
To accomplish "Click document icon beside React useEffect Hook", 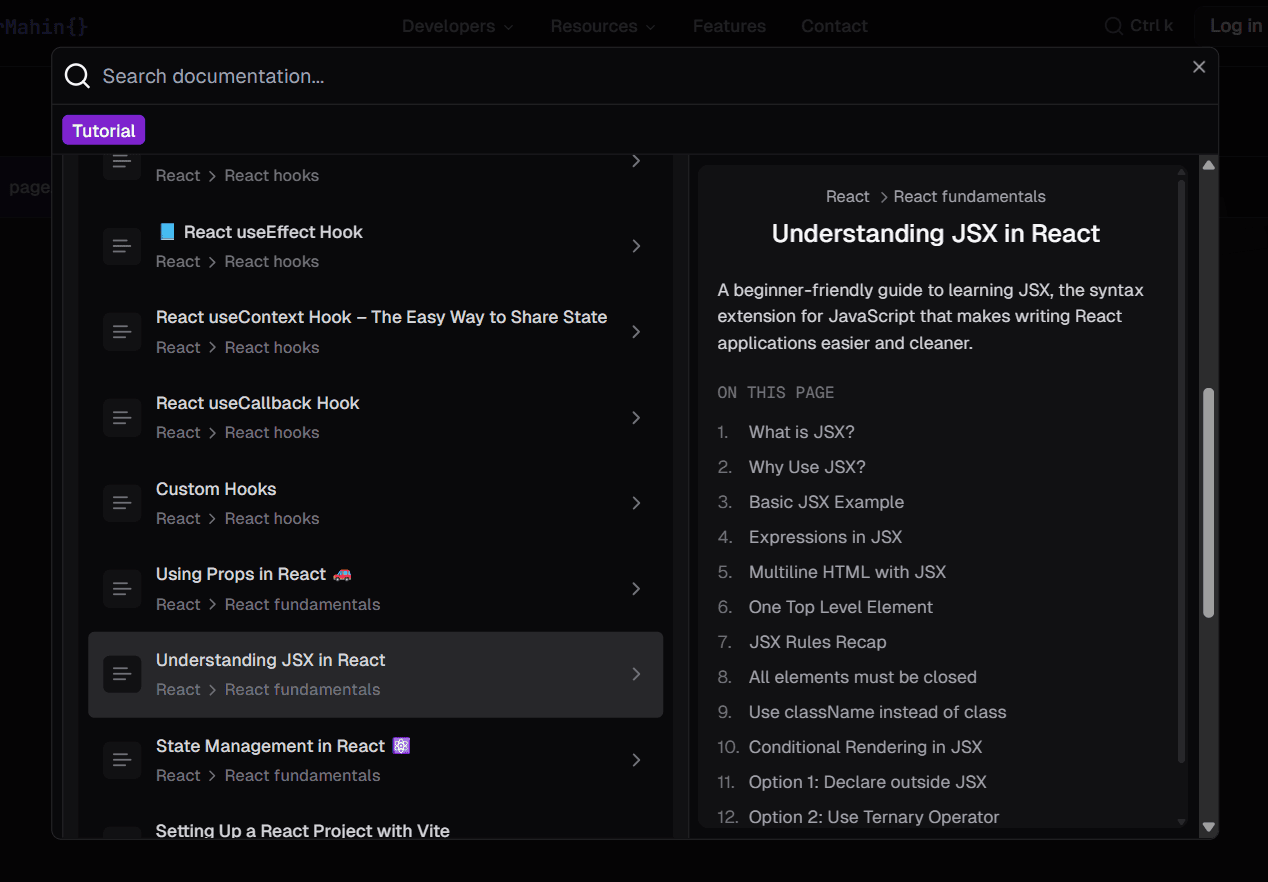I will (x=122, y=246).
